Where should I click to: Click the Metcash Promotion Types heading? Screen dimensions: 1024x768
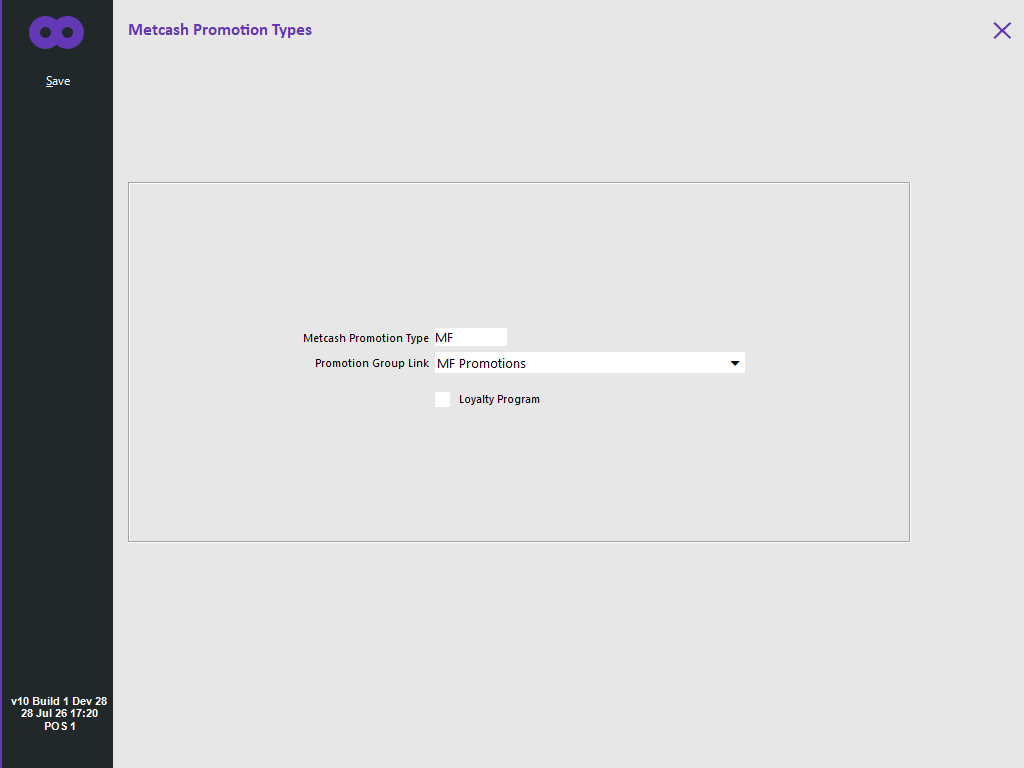pos(220,30)
